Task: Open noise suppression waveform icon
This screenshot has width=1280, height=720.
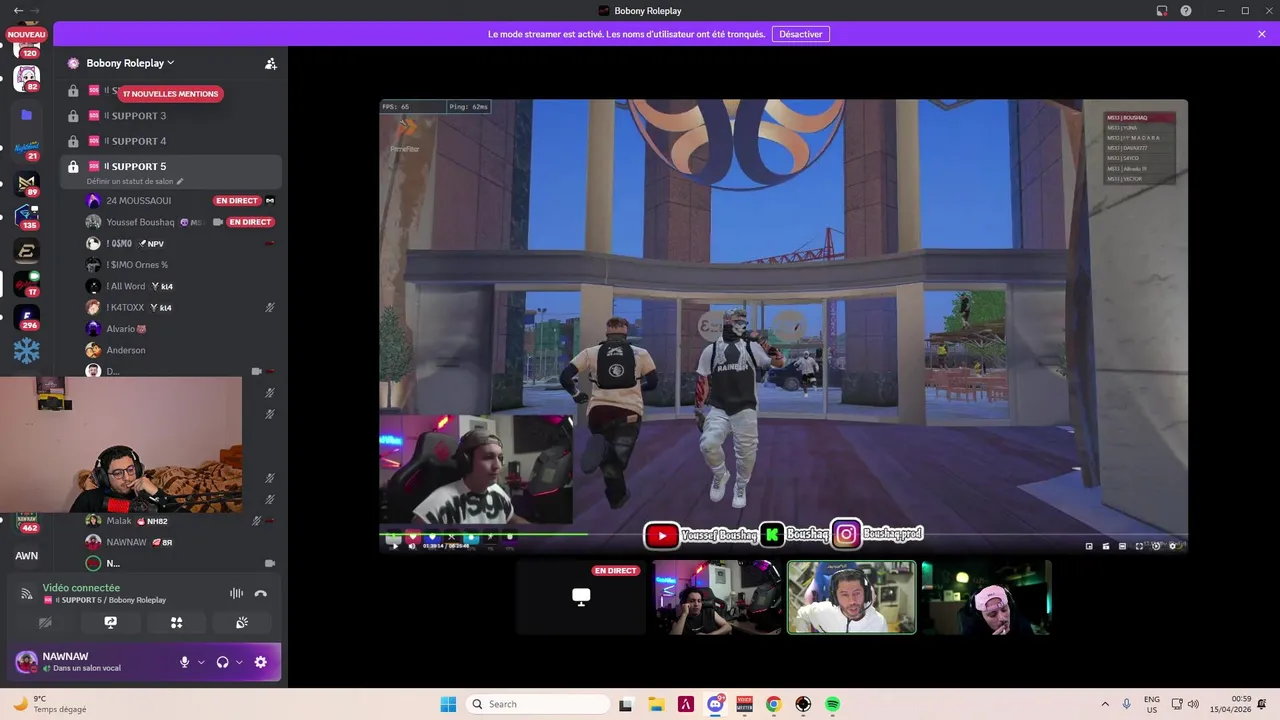Action: click(236, 593)
